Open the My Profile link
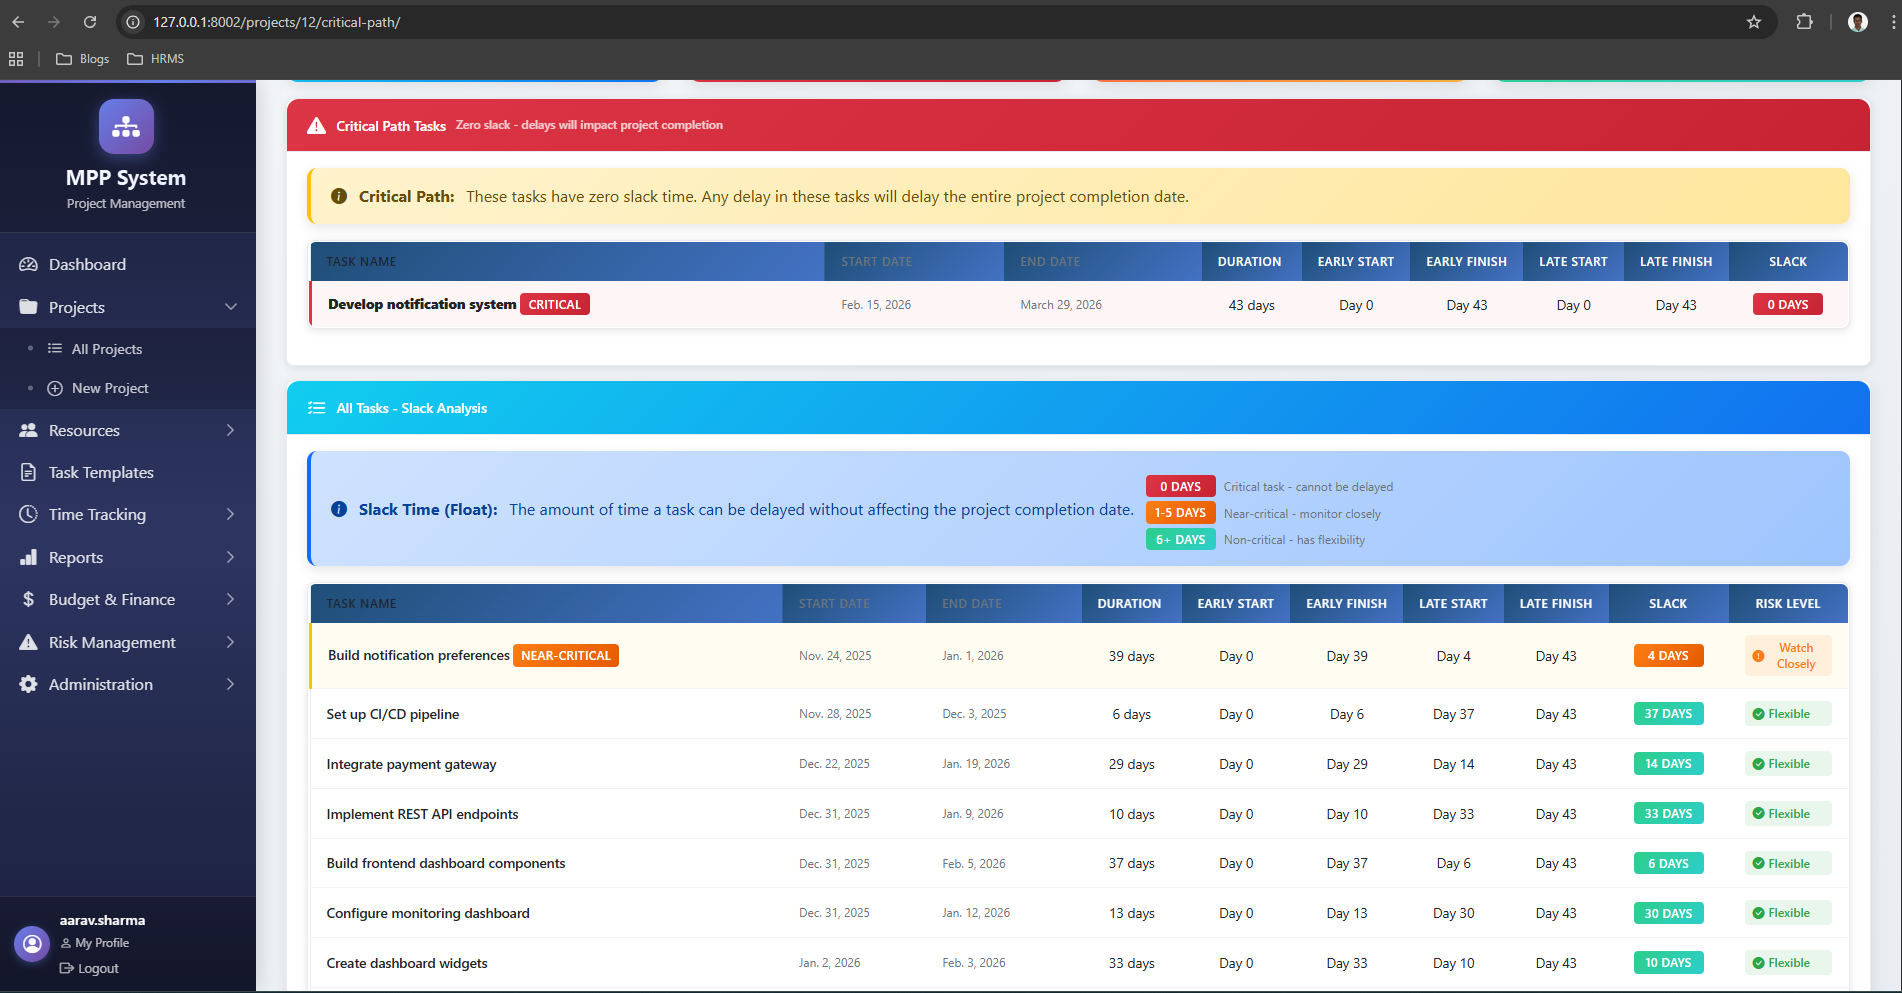This screenshot has width=1902, height=993. (x=101, y=943)
